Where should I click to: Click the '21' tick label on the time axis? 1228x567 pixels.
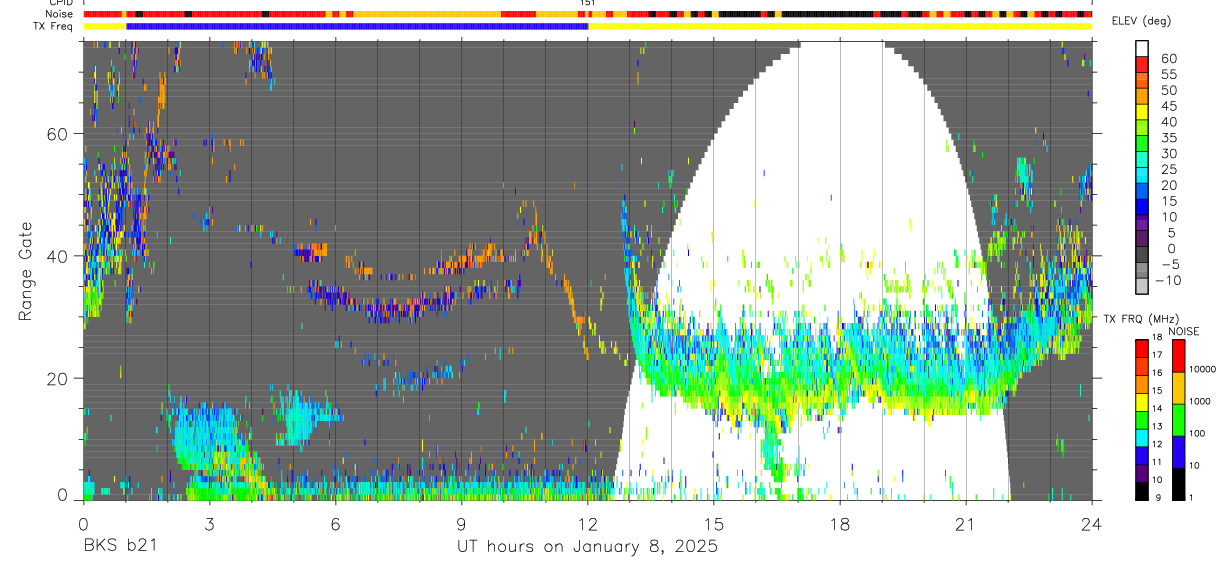(x=966, y=523)
